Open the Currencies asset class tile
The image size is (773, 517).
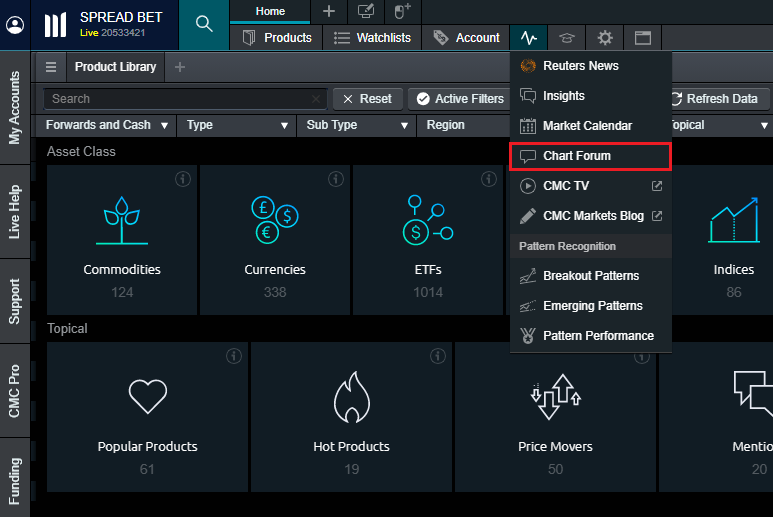click(x=275, y=240)
